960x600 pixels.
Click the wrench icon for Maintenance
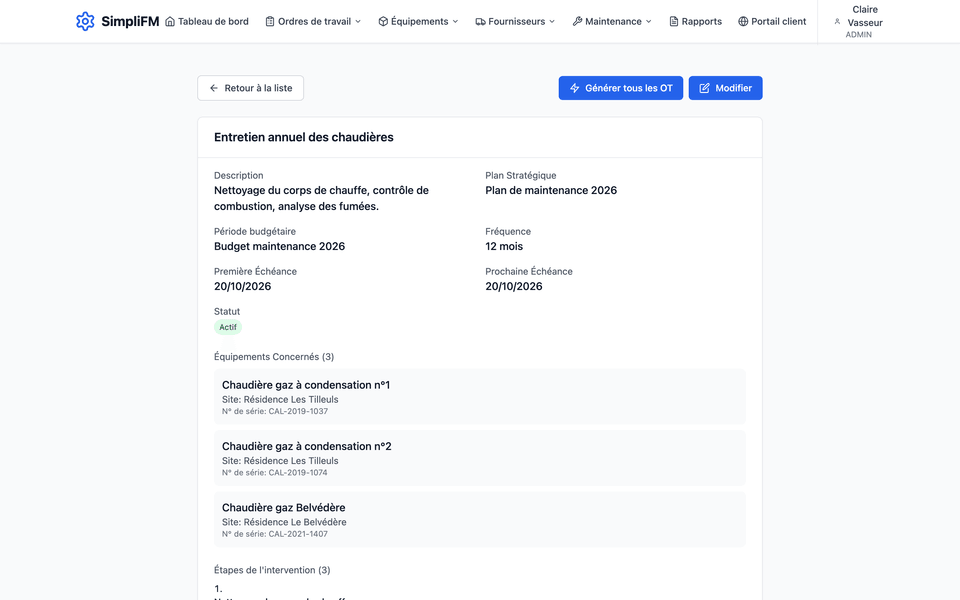point(577,21)
